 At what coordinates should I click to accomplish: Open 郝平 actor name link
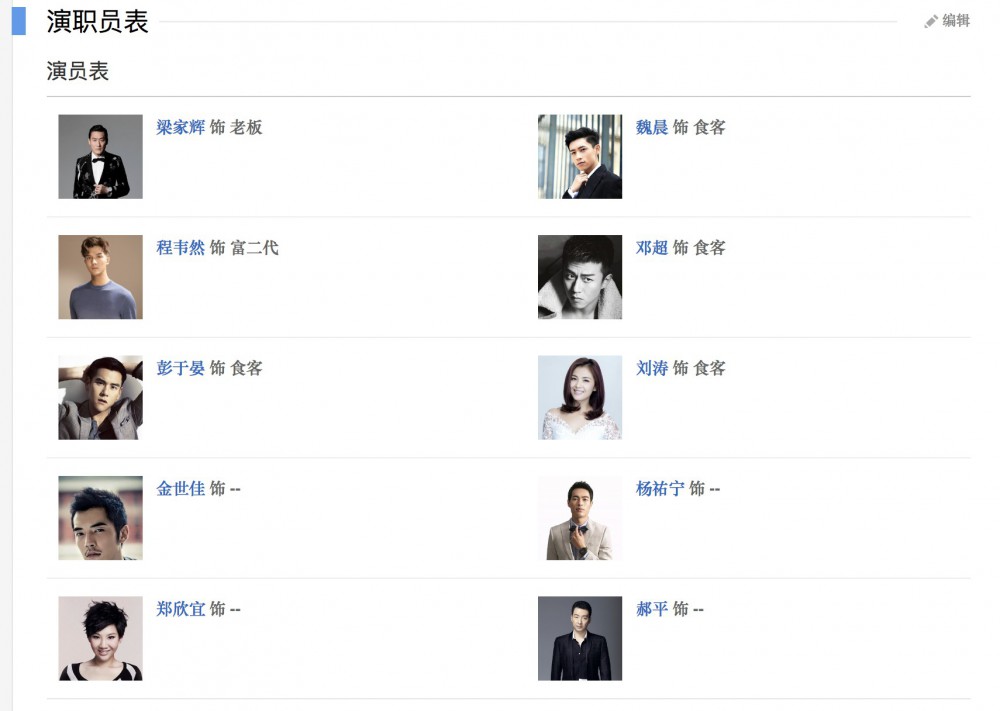pyautogui.click(x=652, y=609)
